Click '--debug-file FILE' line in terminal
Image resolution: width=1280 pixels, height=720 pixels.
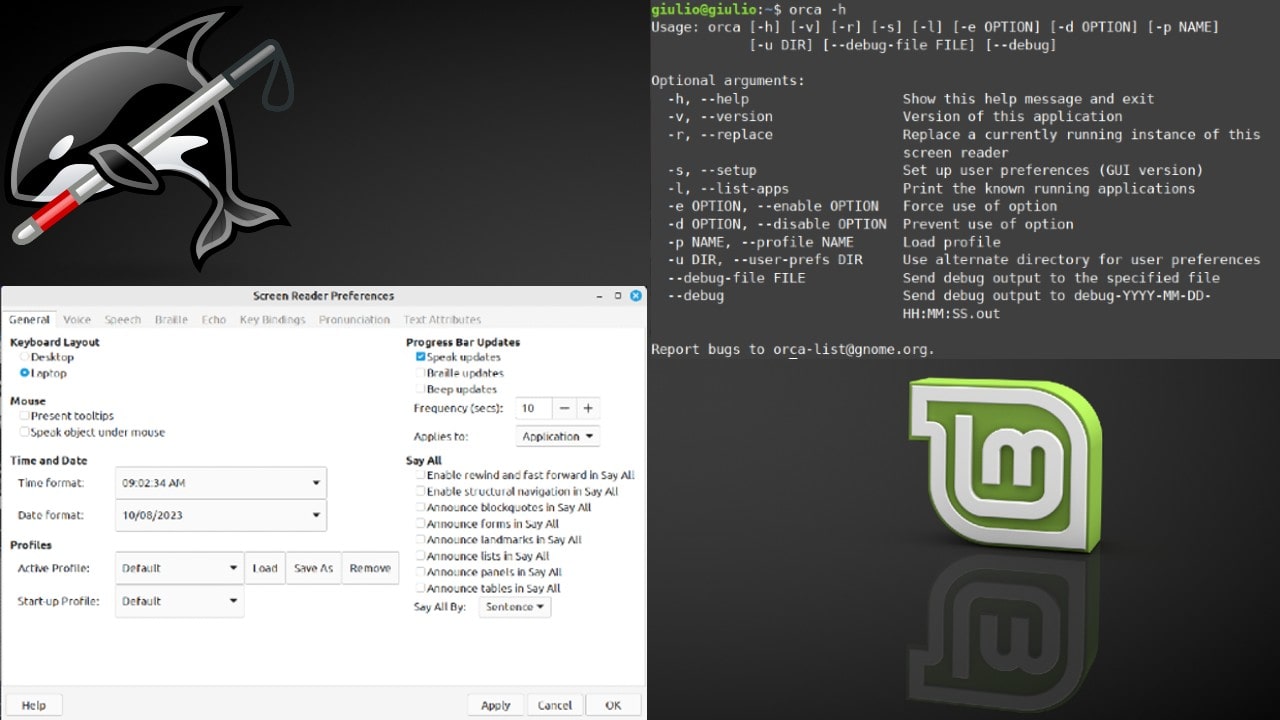(x=736, y=278)
